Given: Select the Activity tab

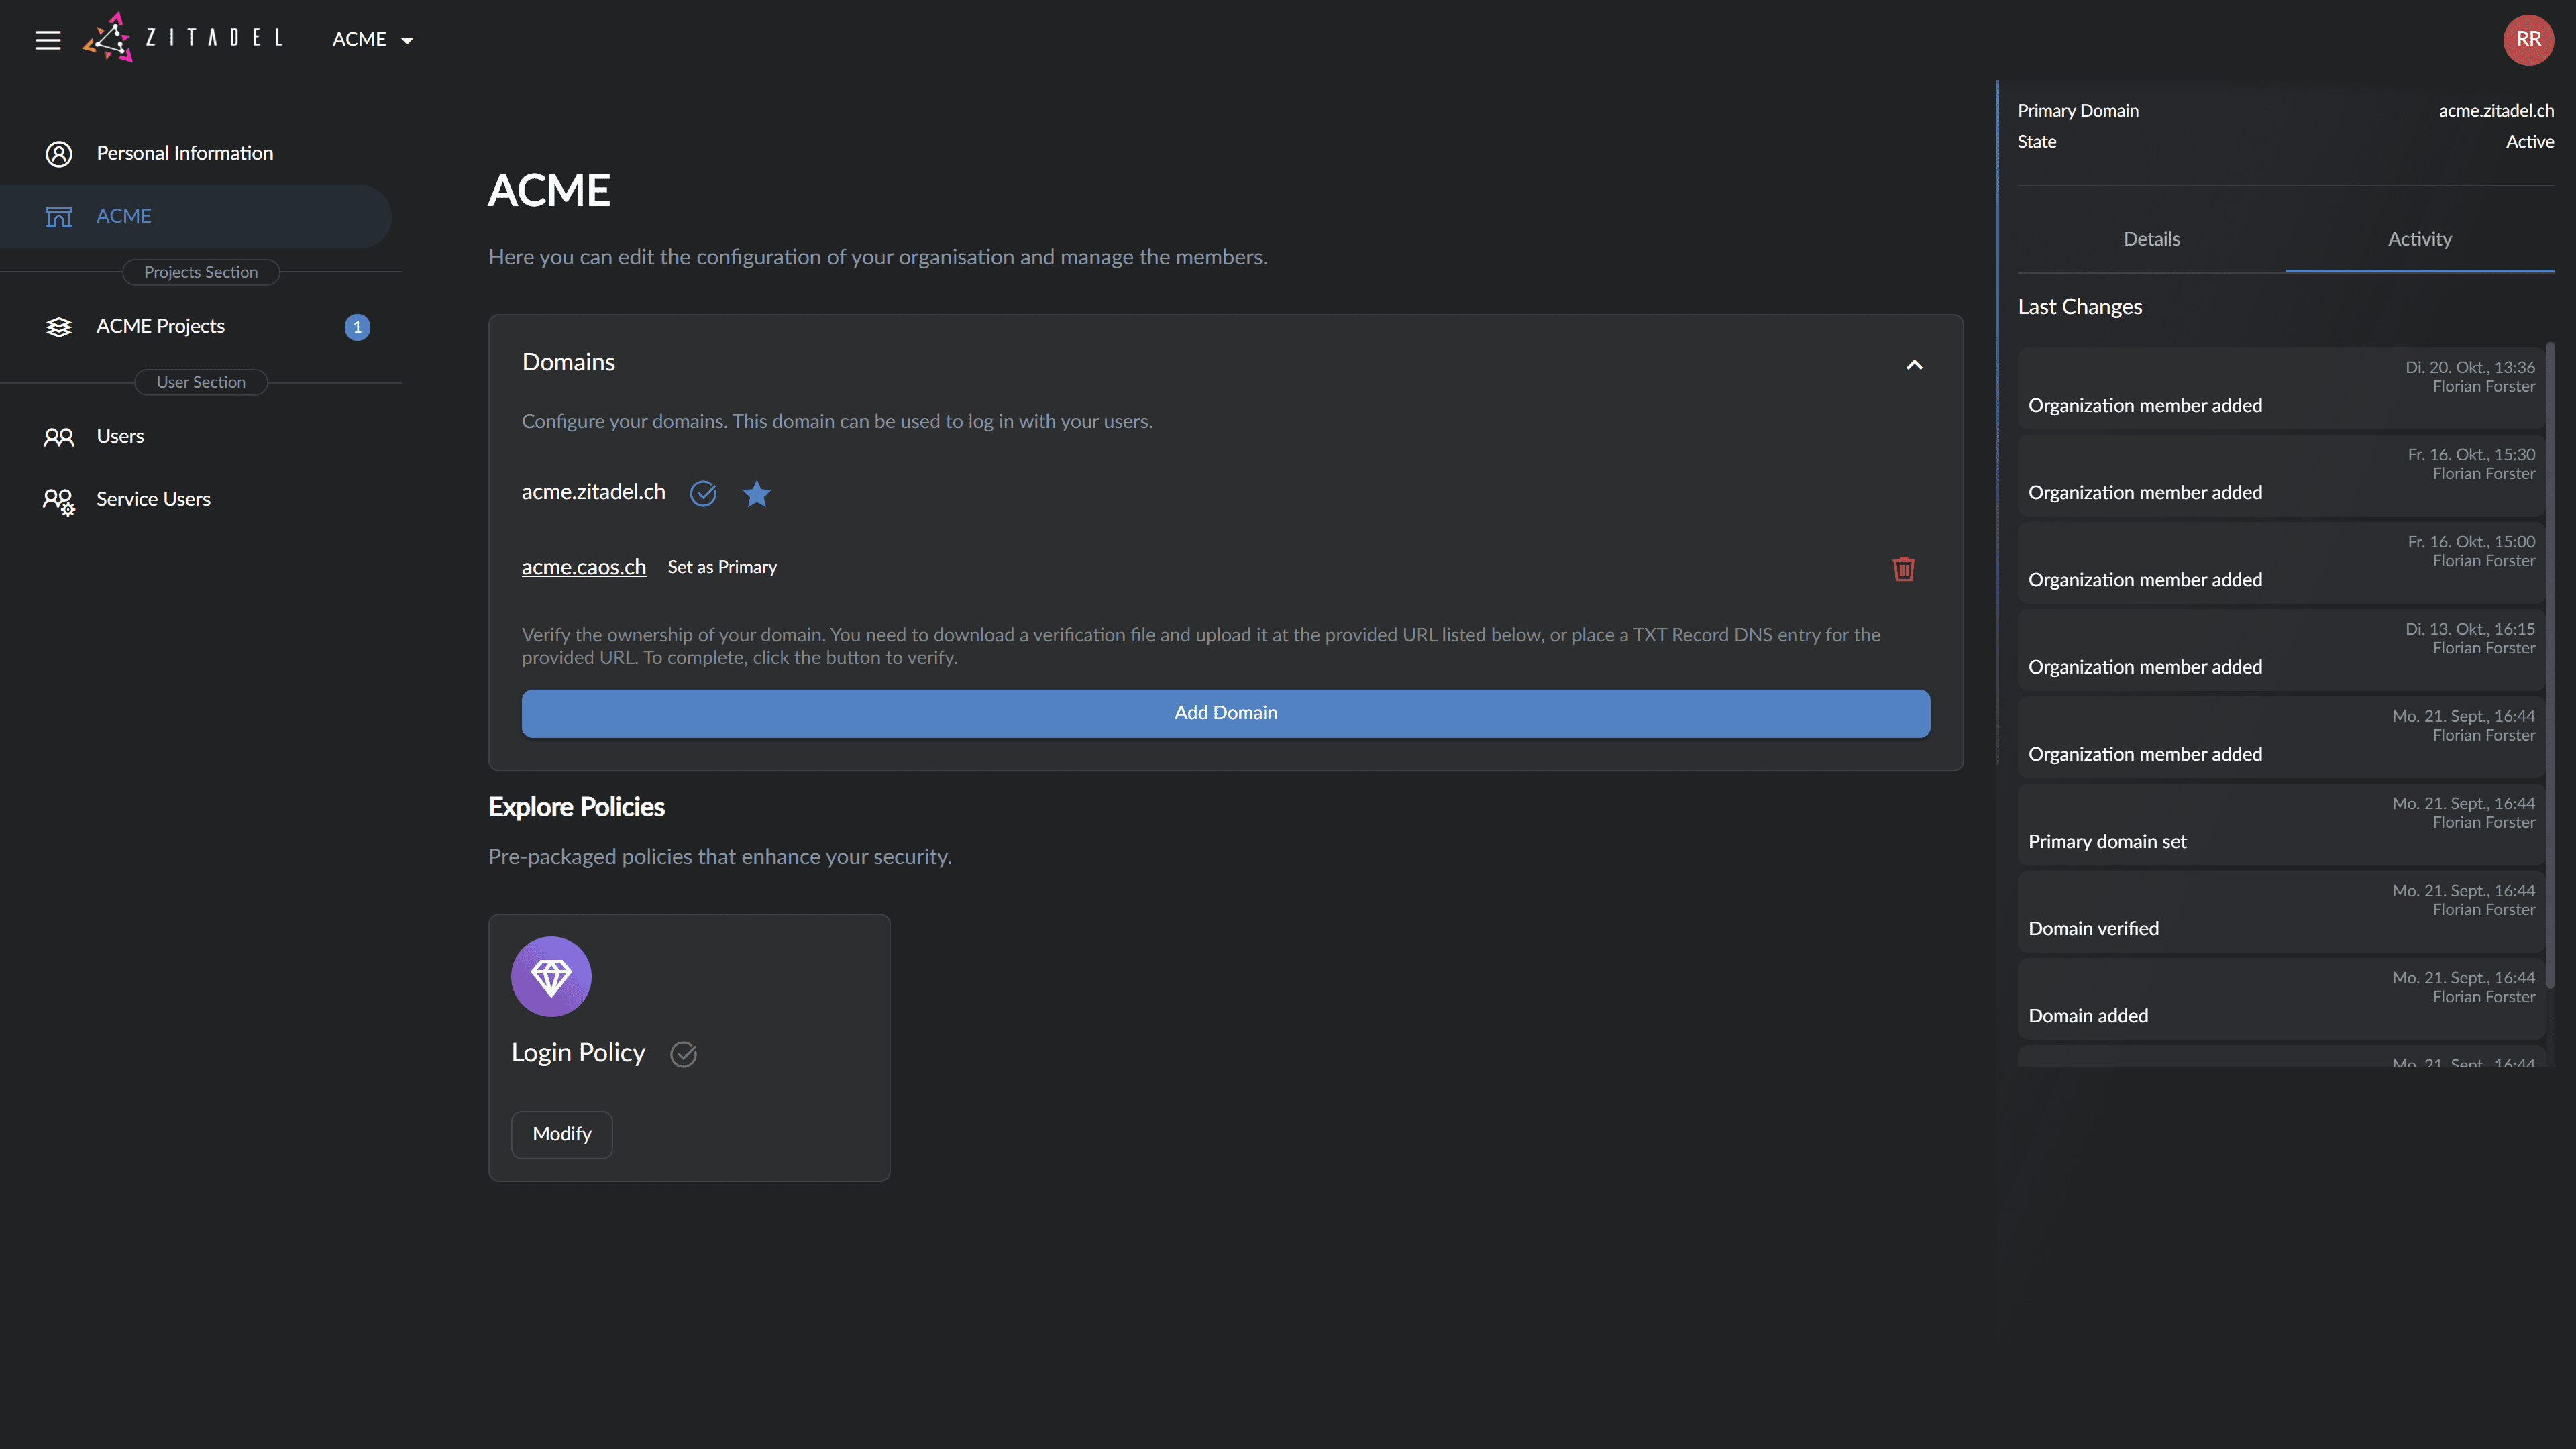Looking at the screenshot, I should pos(2419,239).
